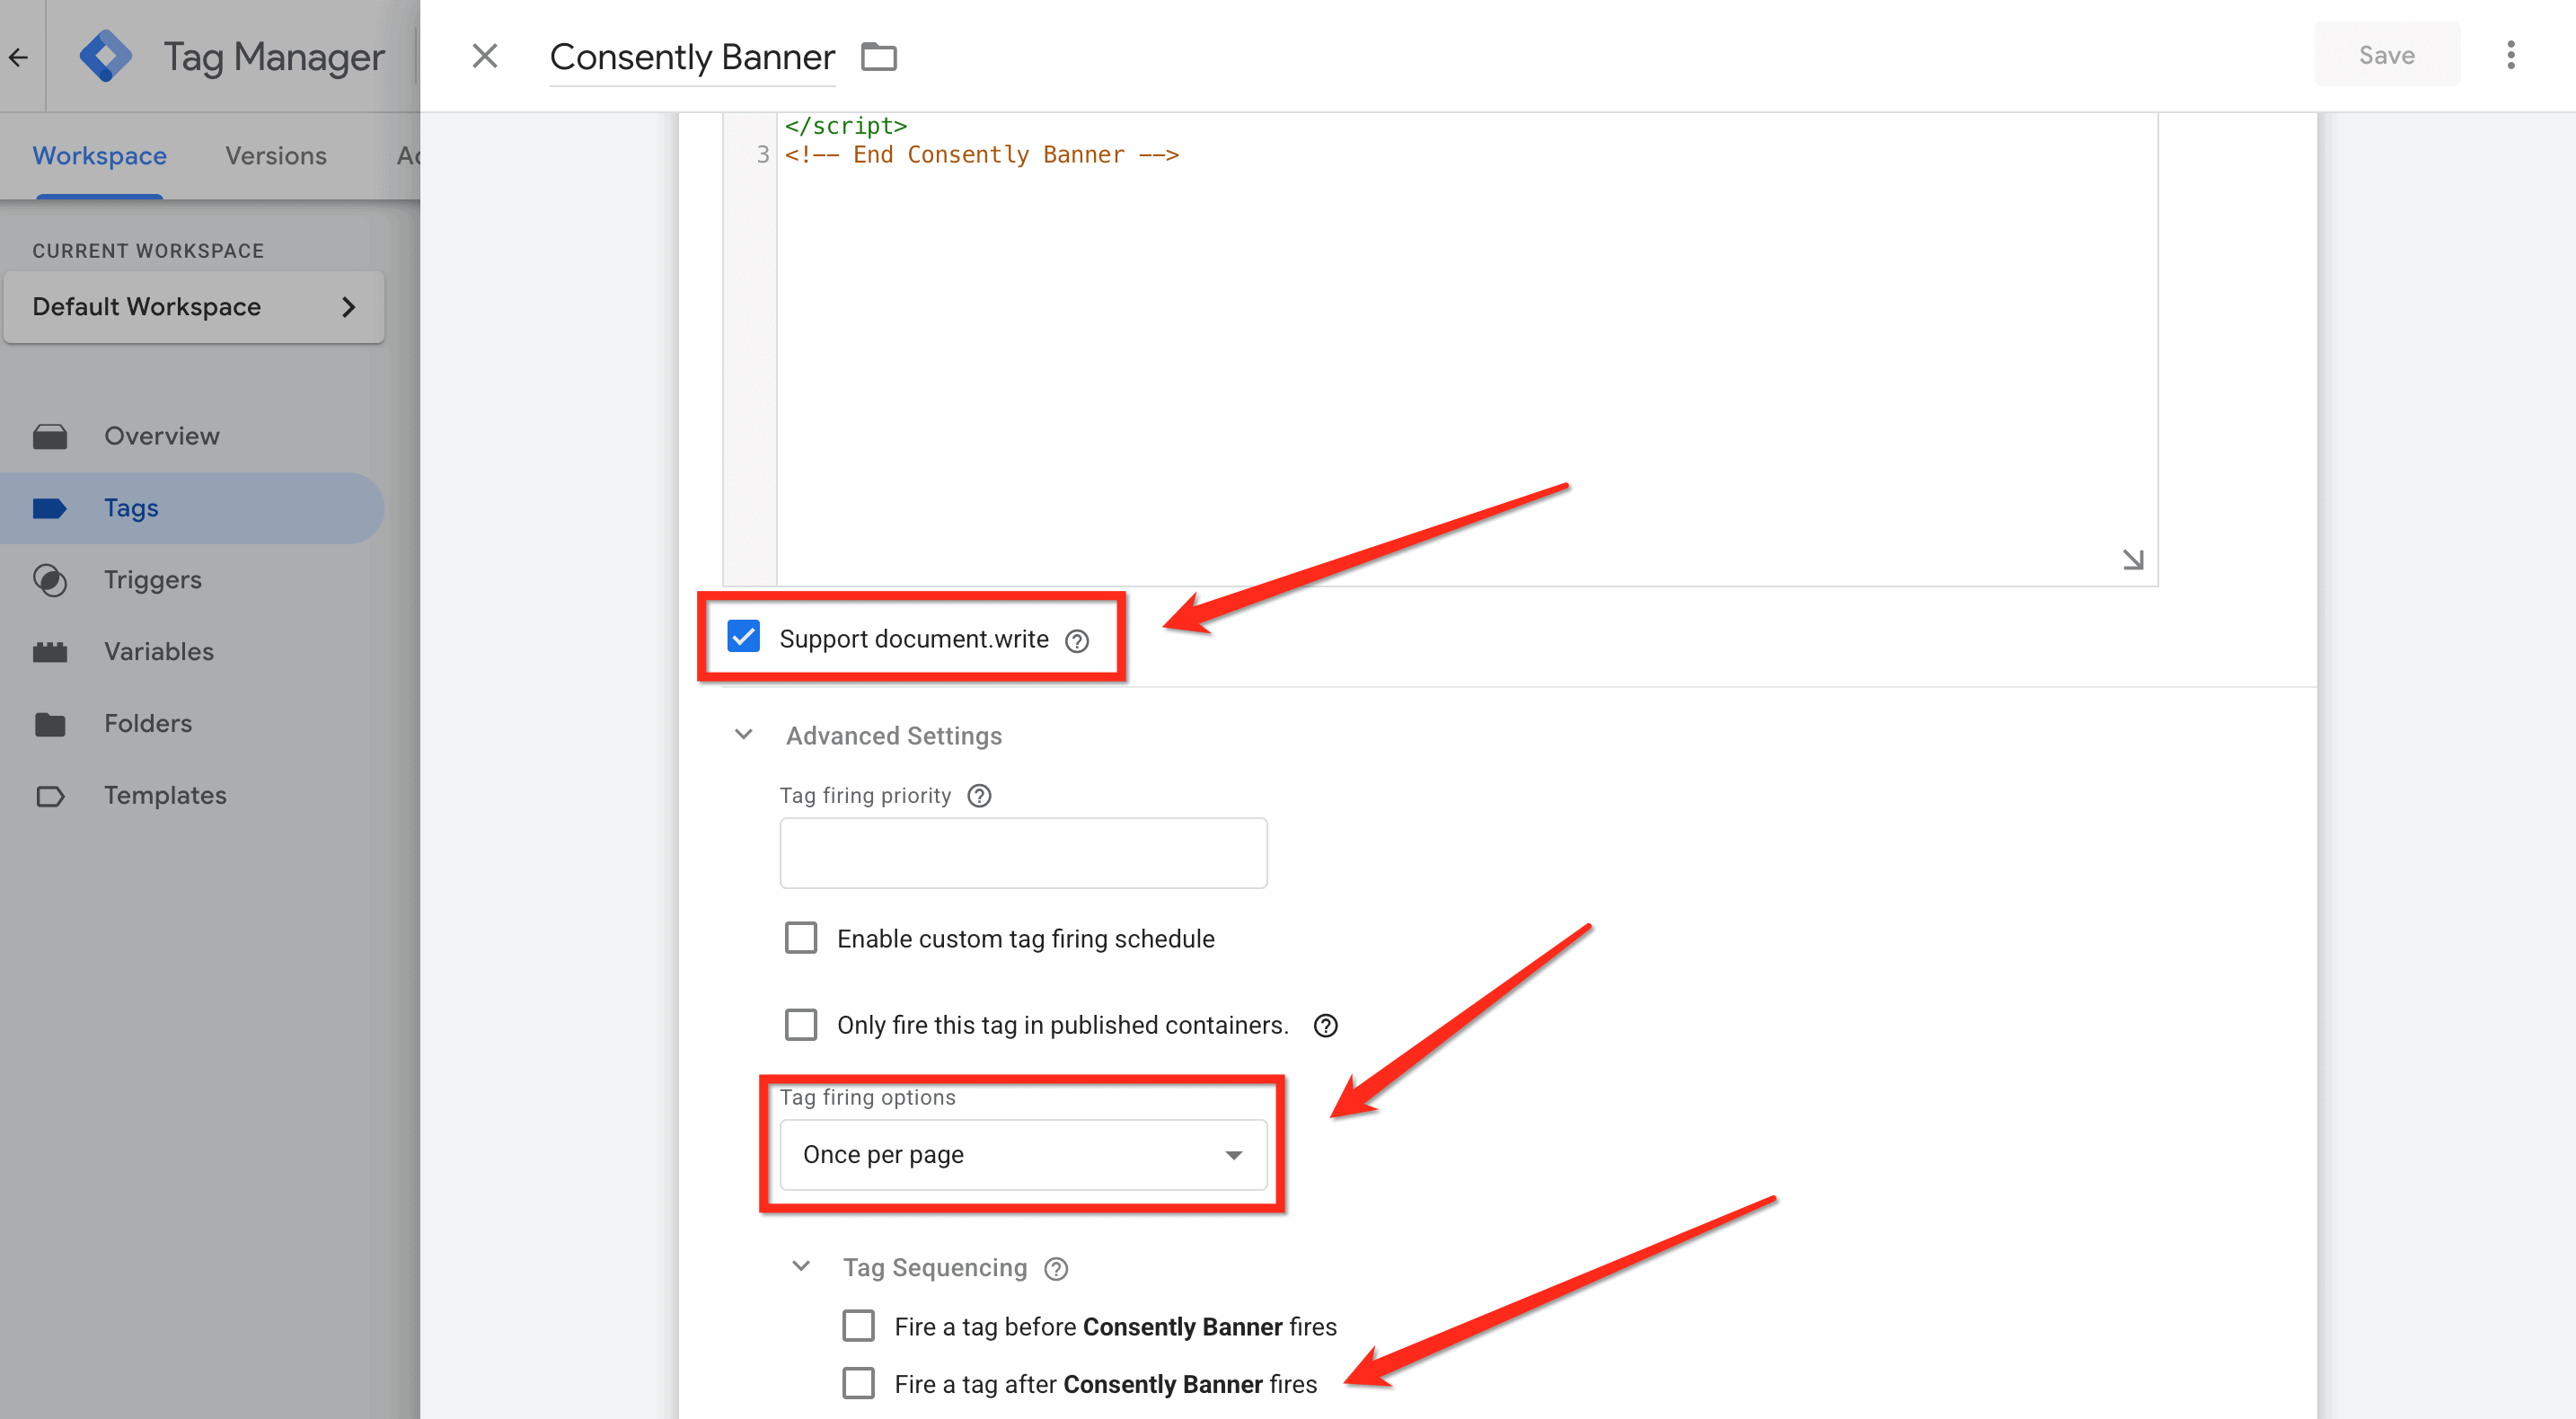The image size is (2576, 1419).
Task: Collapse the Advanced Settings section
Action: click(x=744, y=735)
